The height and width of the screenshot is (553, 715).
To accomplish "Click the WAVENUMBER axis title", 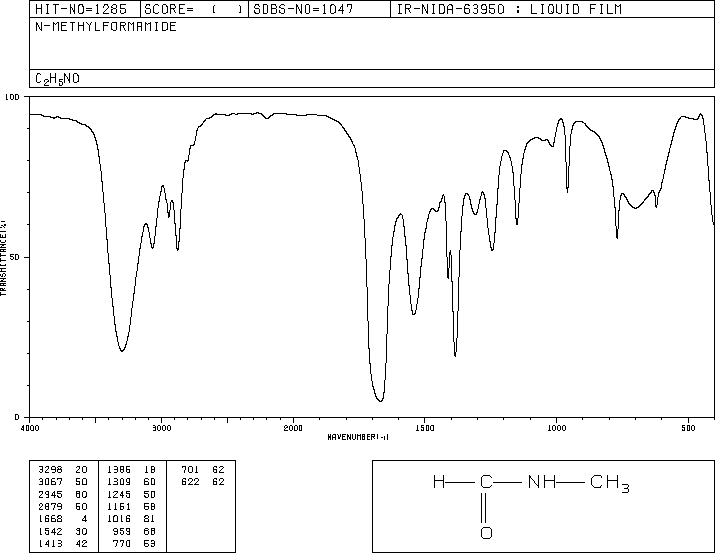I will (358, 437).
